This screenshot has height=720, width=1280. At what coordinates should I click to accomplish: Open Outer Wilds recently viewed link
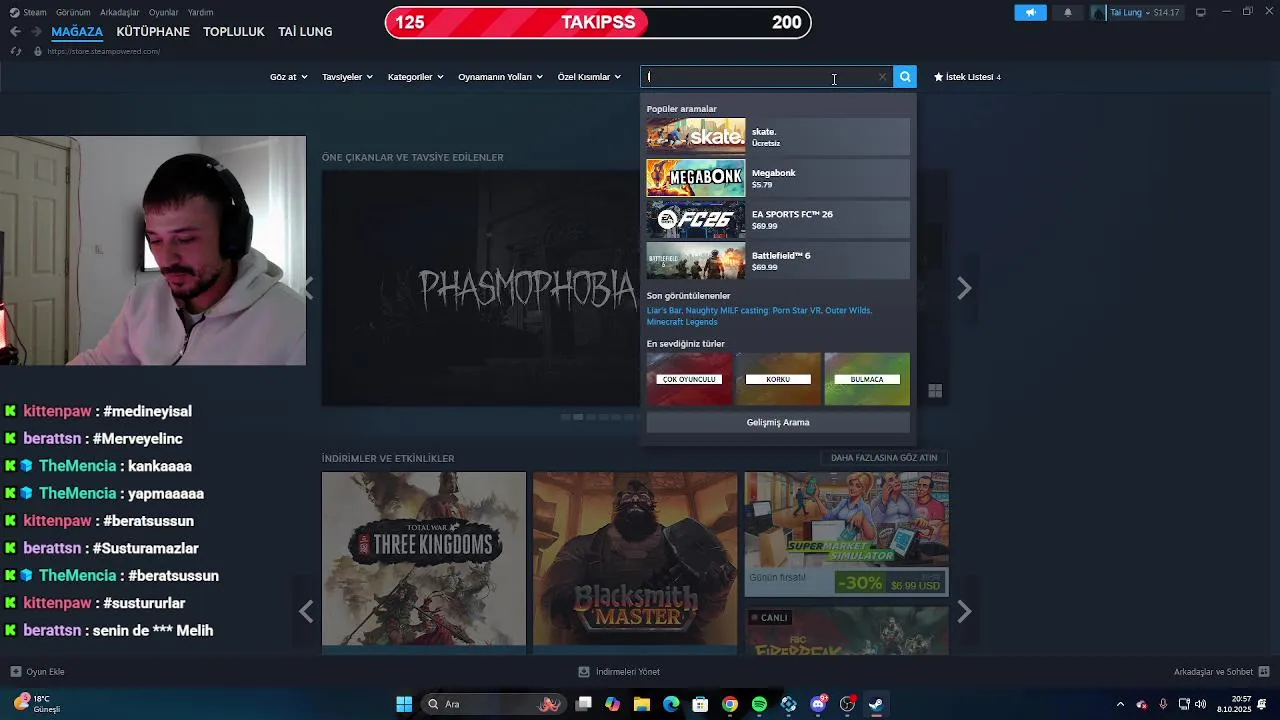(x=848, y=311)
